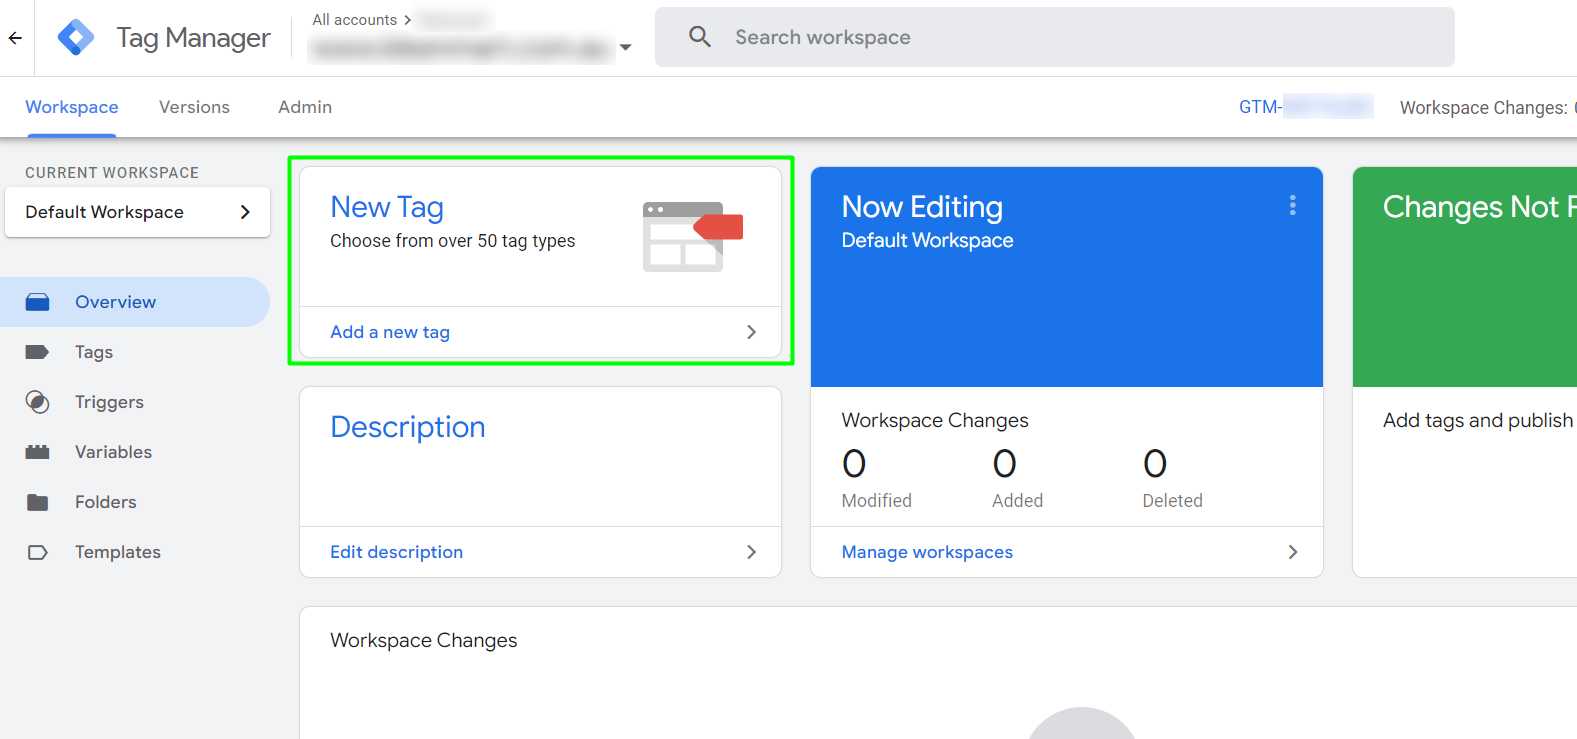Switch to the Versions tab
Viewport: 1577px width, 739px height.
pyautogui.click(x=194, y=107)
